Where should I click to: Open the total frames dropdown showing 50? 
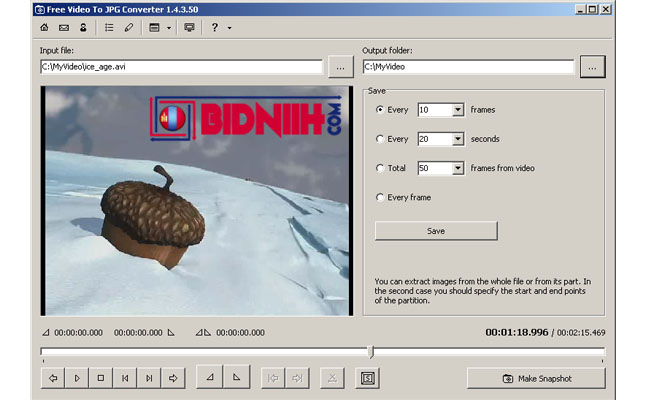458,168
